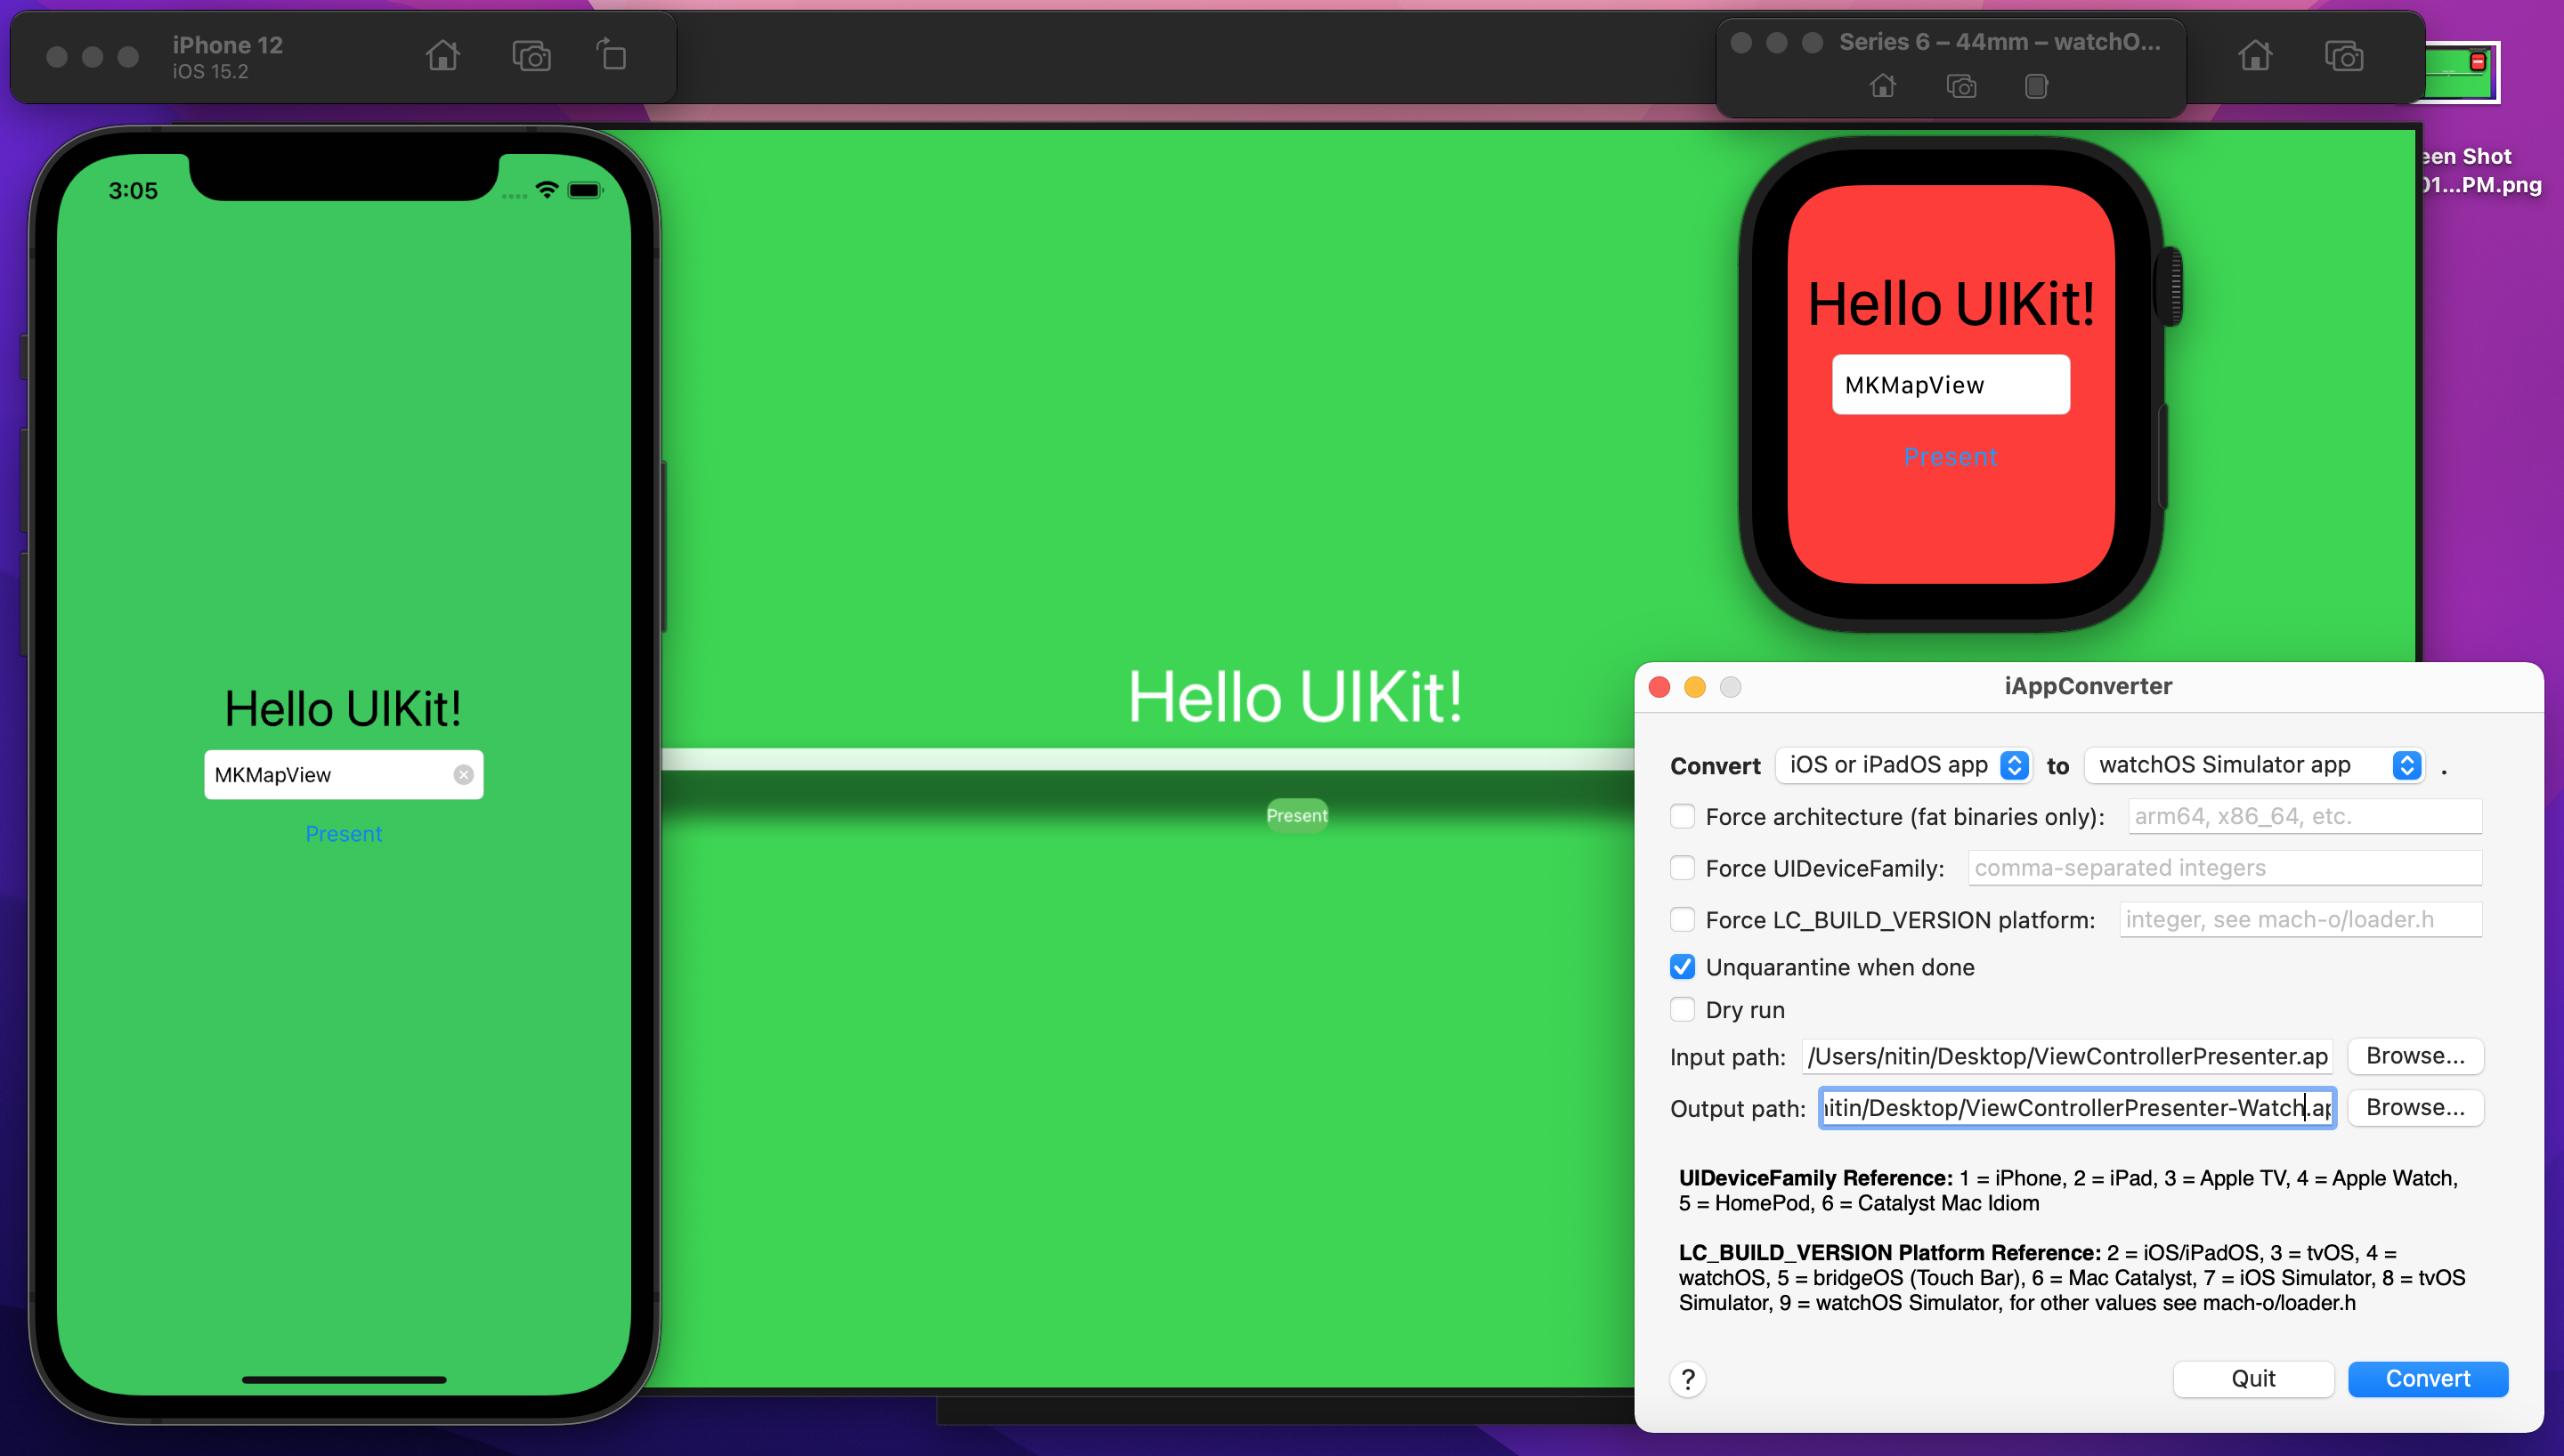Enable Force architecture checkbox
The height and width of the screenshot is (1456, 2564).
click(x=1683, y=817)
